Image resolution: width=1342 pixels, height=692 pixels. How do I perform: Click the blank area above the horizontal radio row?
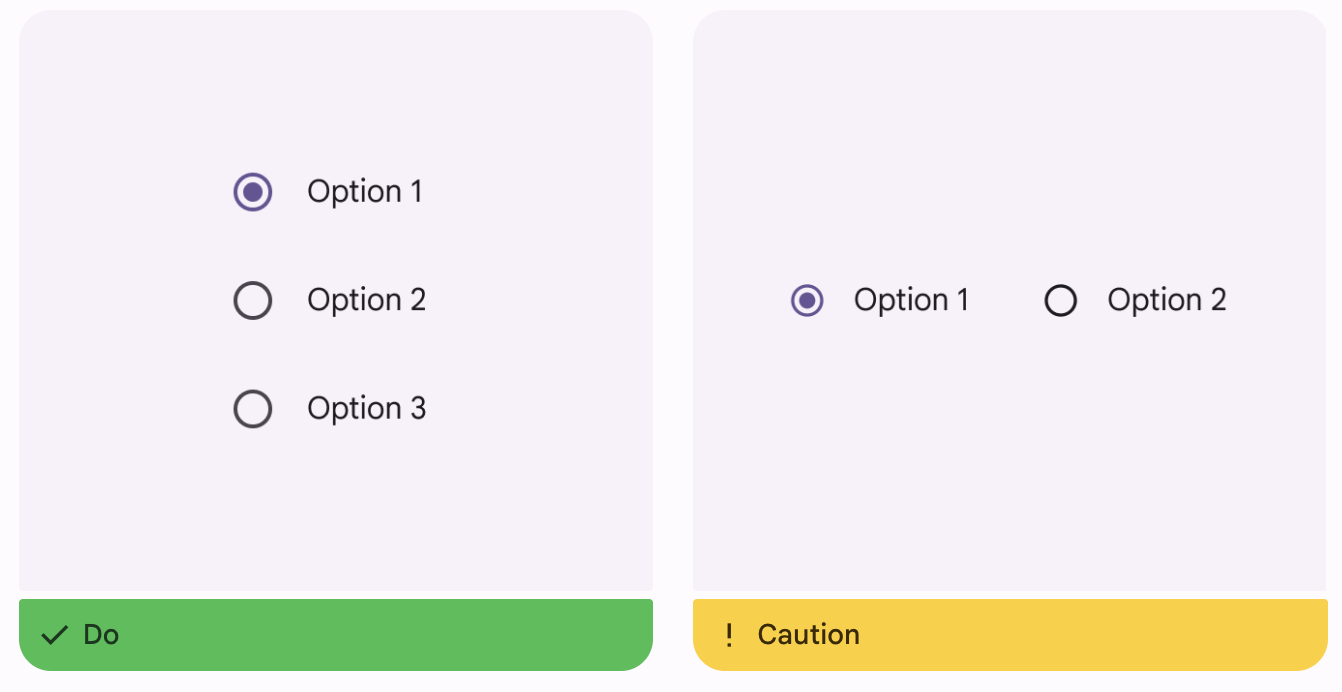(x=1010, y=150)
